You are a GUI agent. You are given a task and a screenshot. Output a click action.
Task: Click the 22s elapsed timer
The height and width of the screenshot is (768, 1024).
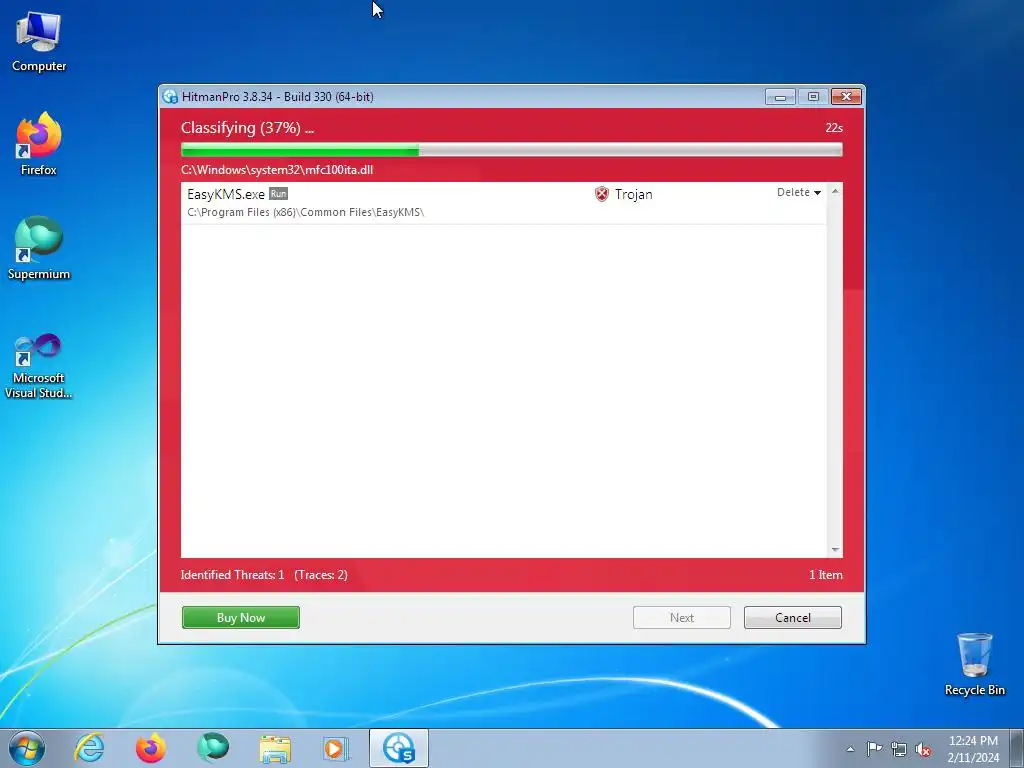tap(834, 128)
